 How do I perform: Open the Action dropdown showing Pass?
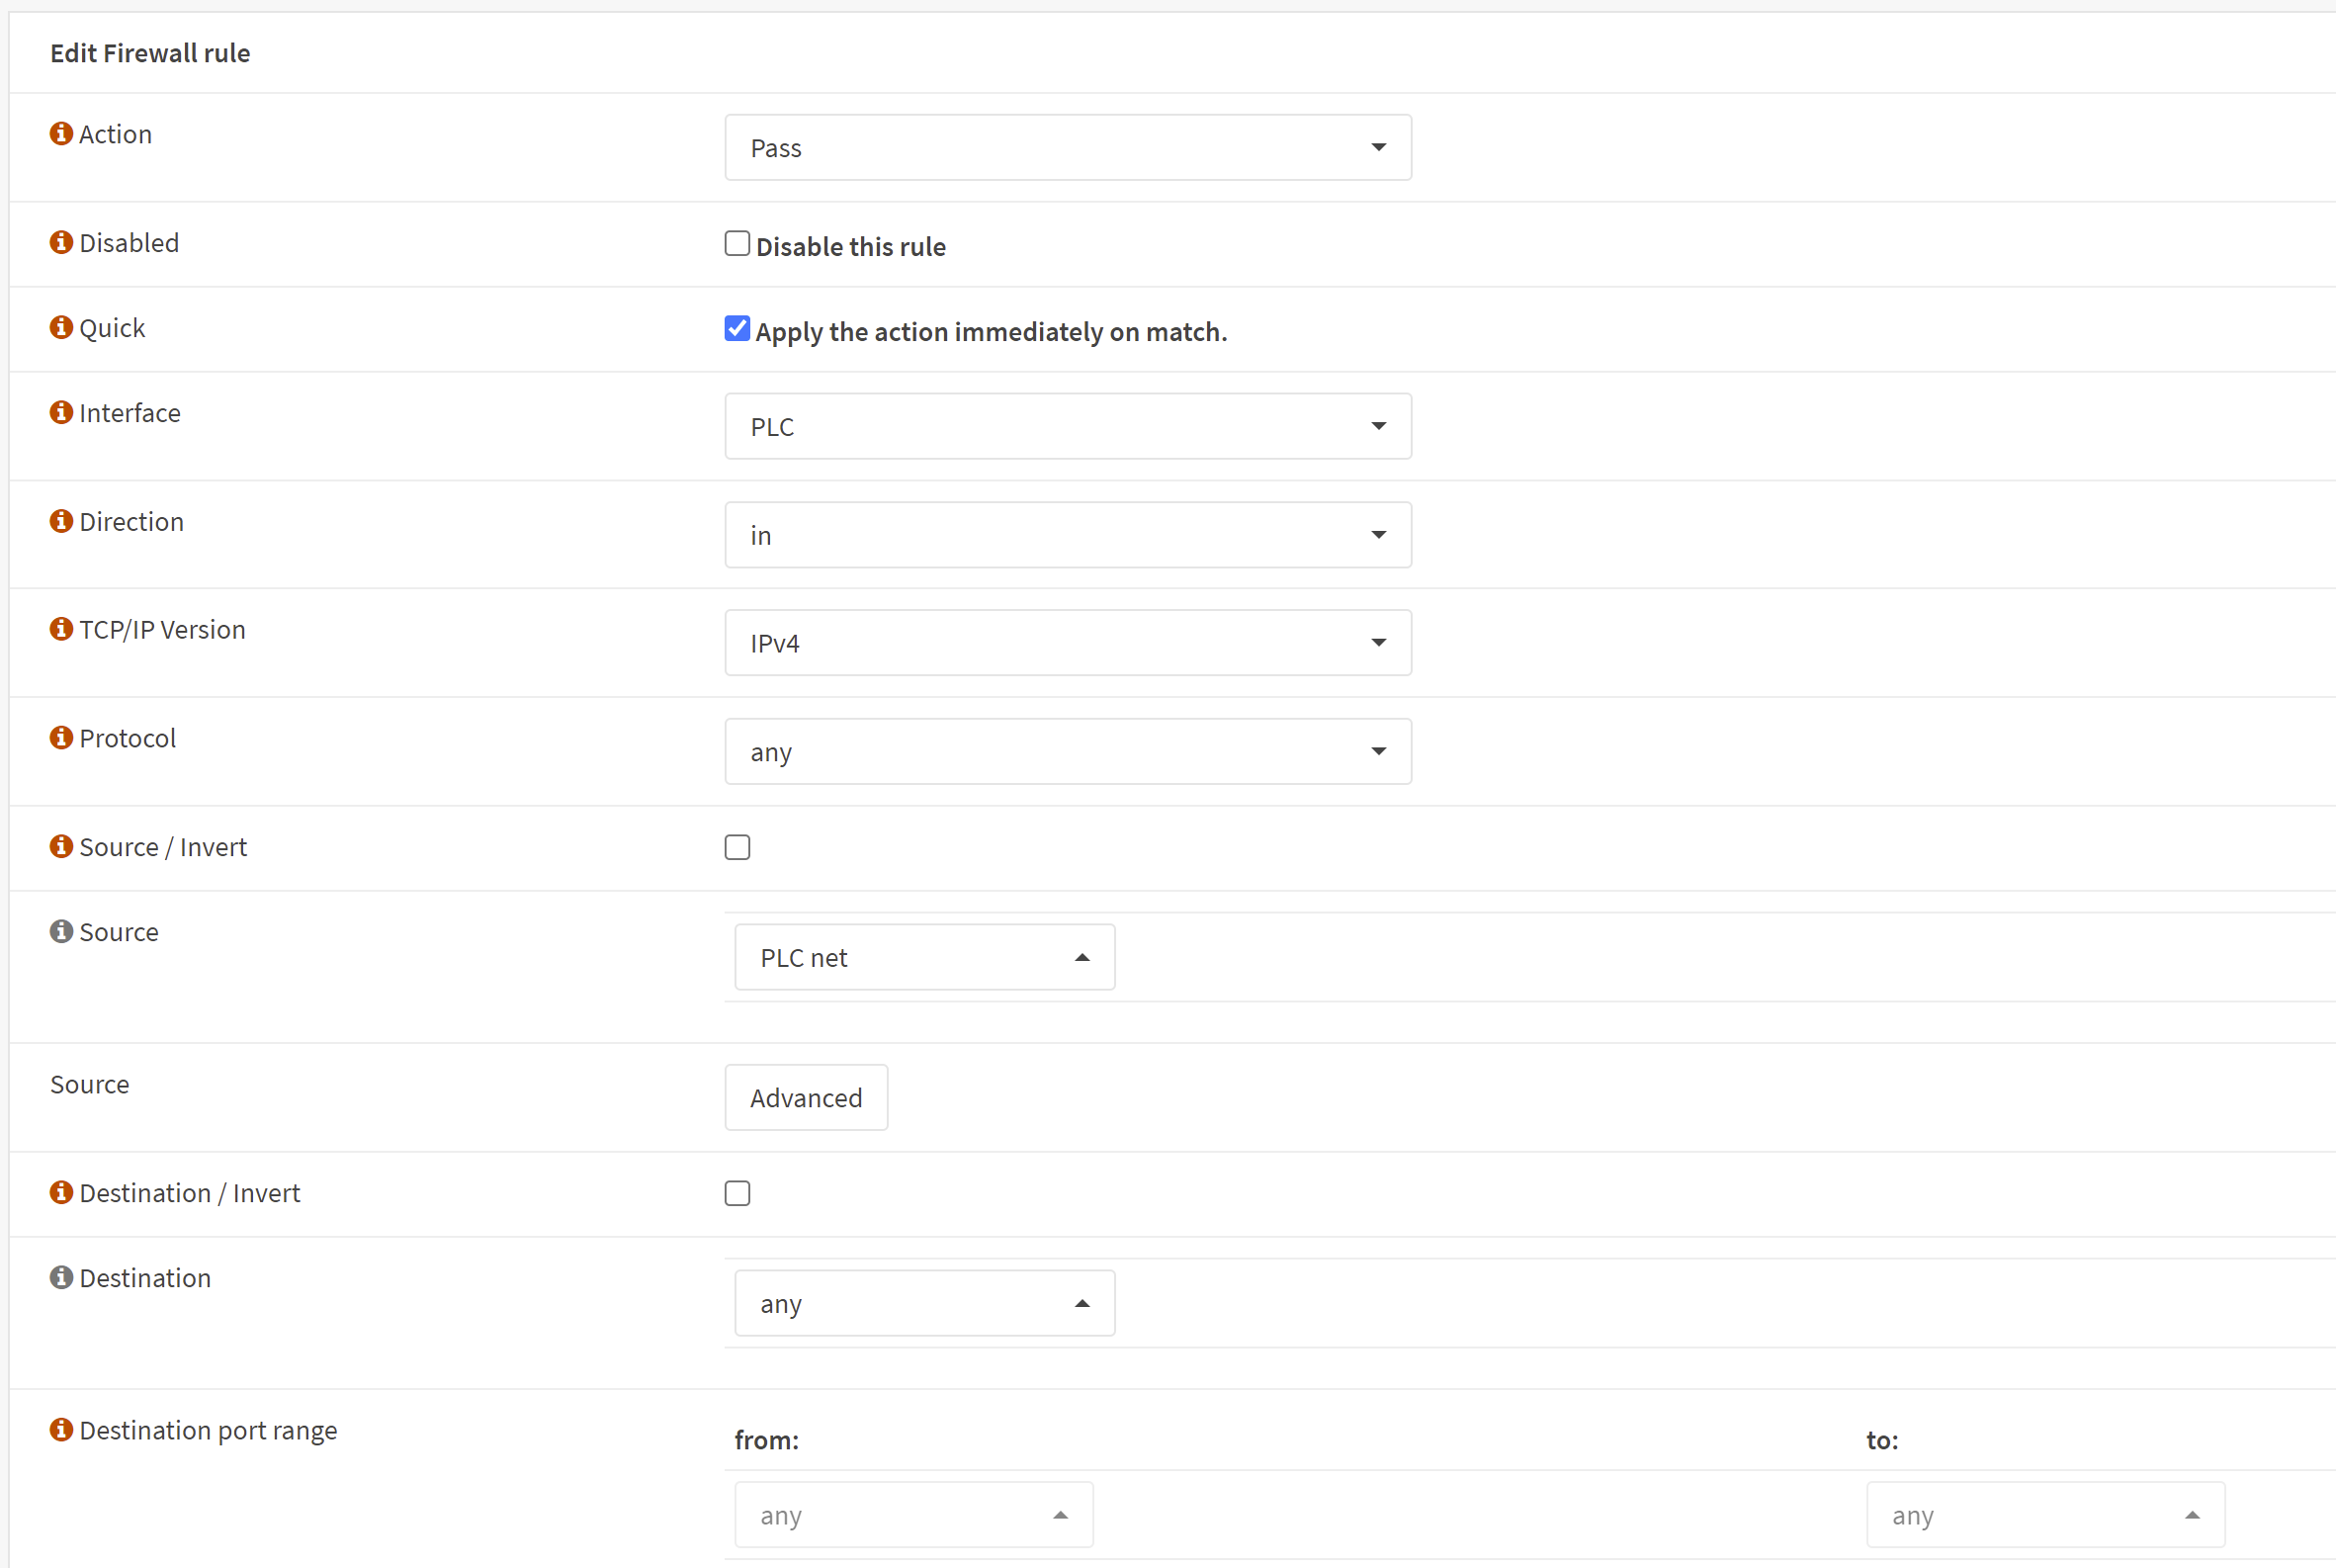click(1067, 148)
